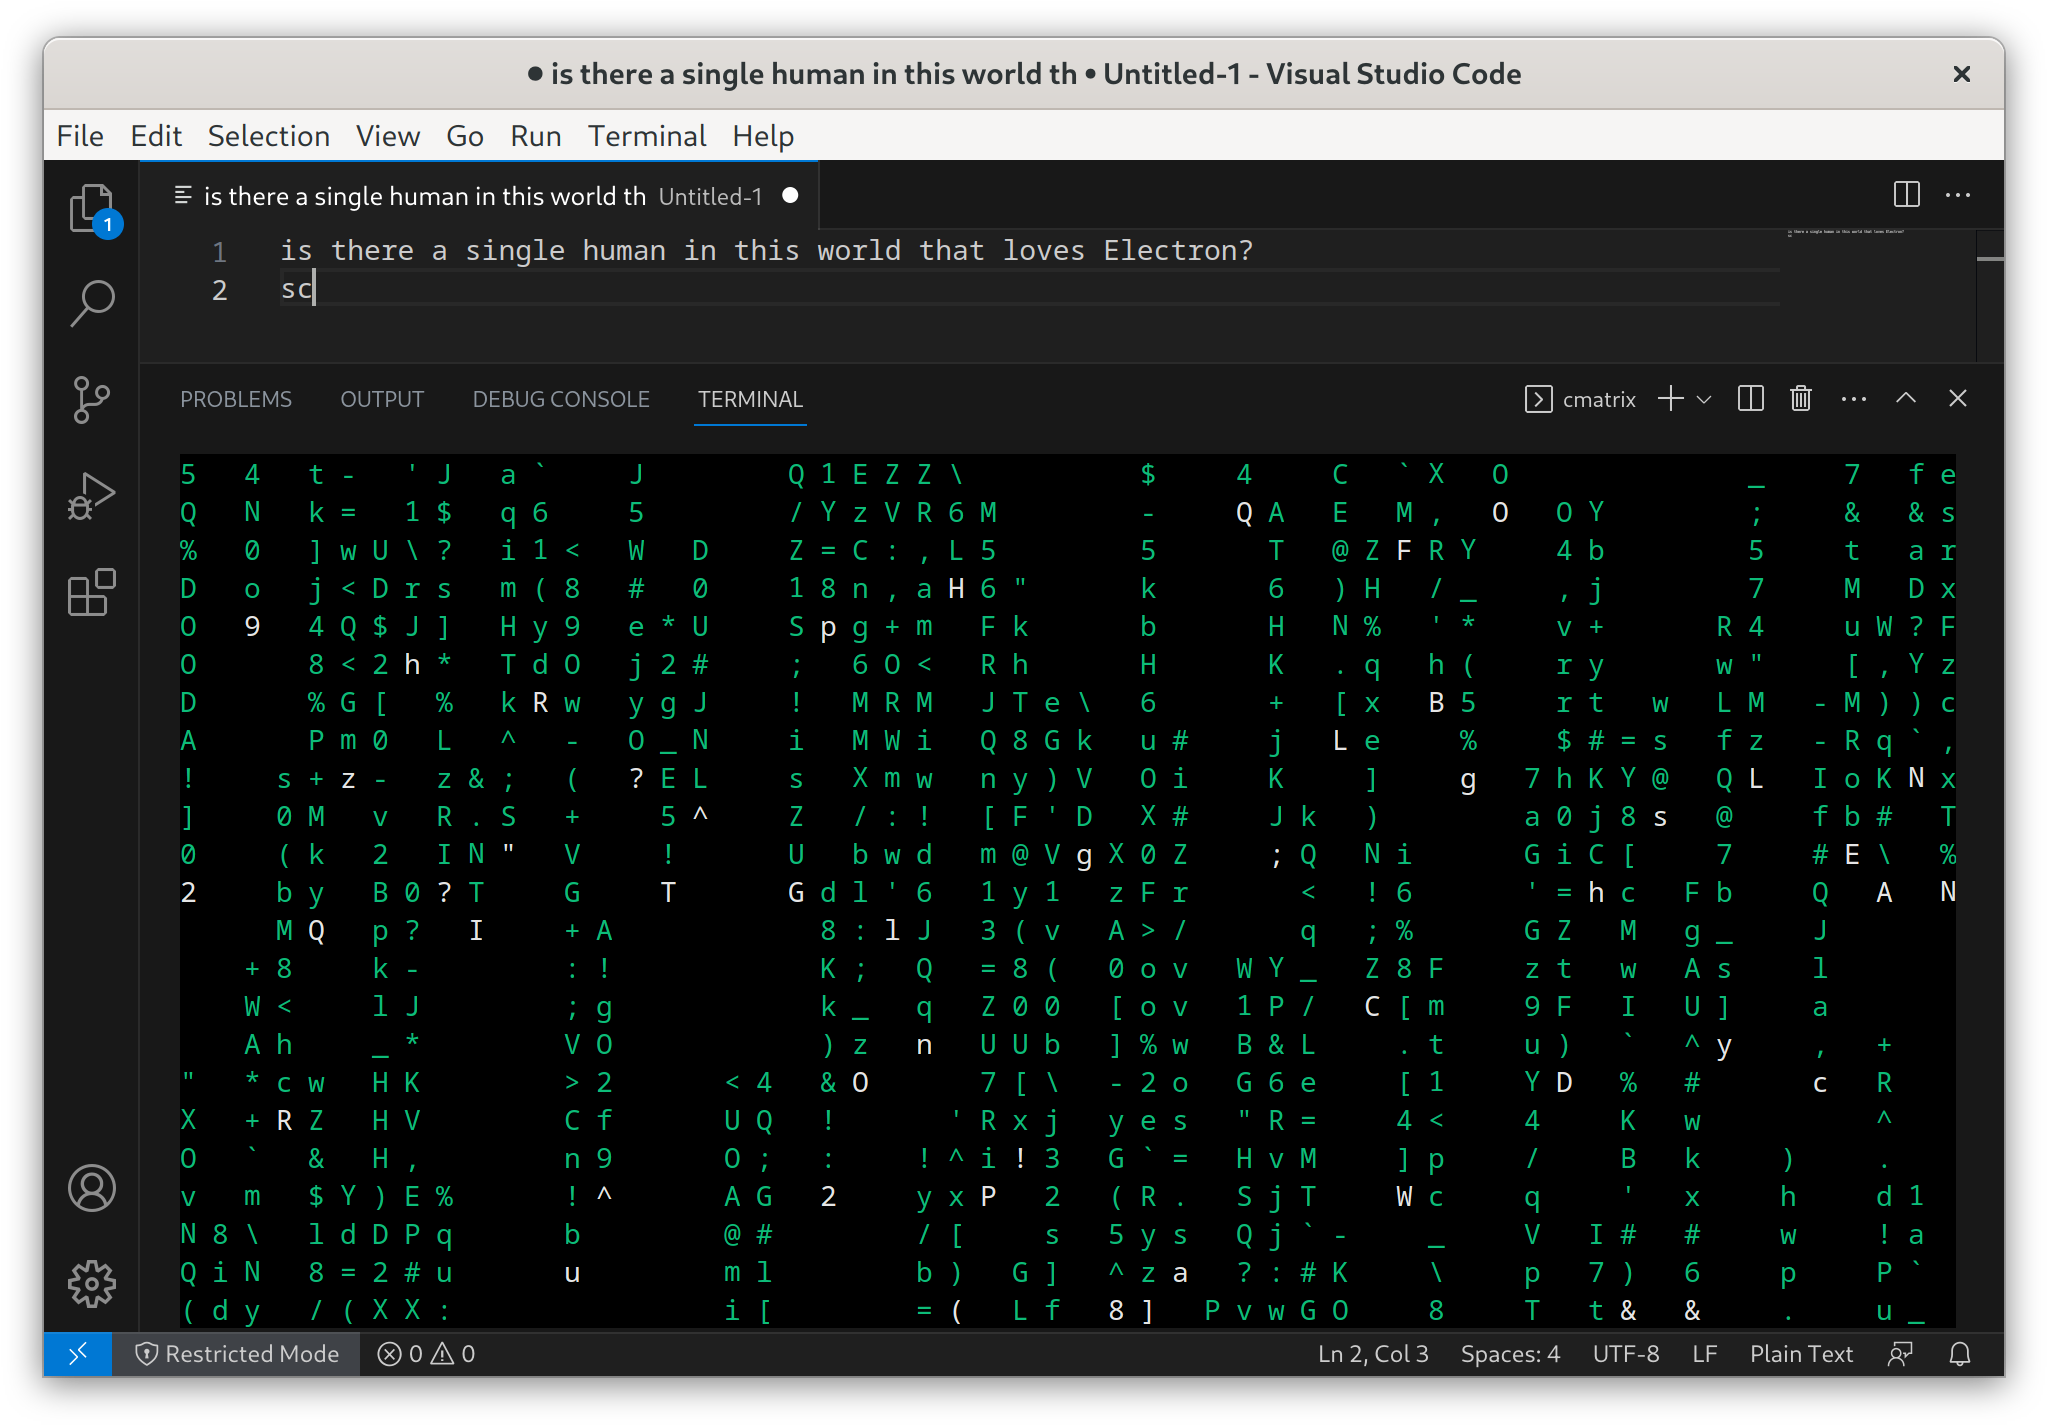
Task: Open the notifications bell in status bar
Action: (x=1958, y=1354)
